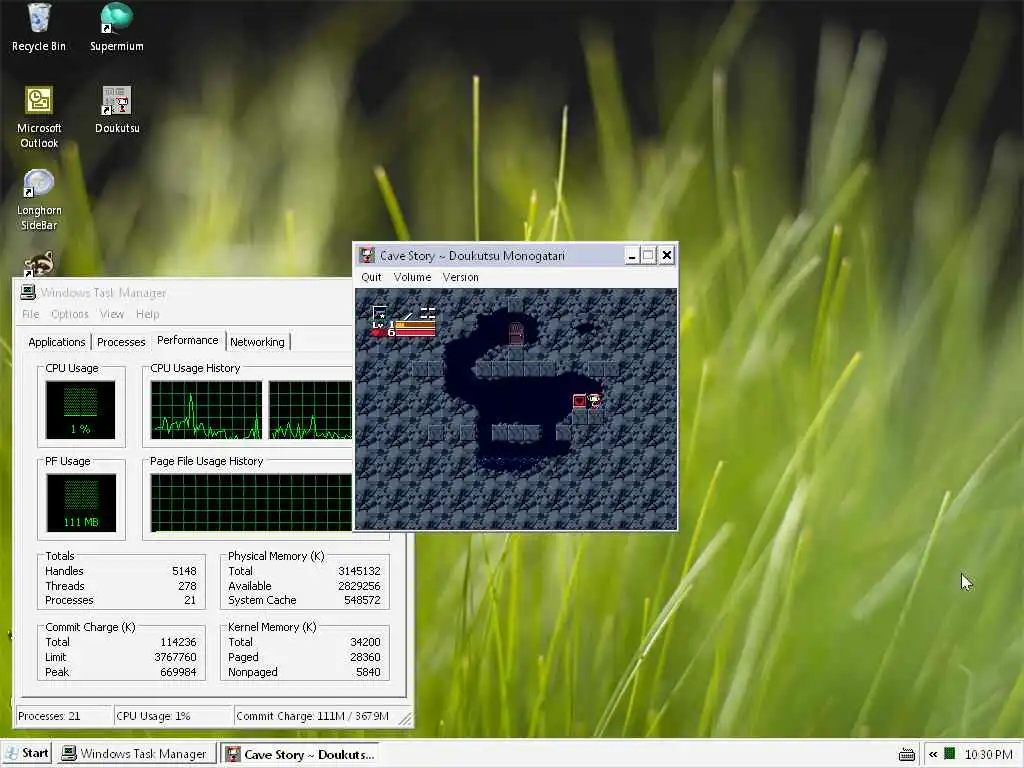Click the Task Manager title bar icon

point(28,292)
